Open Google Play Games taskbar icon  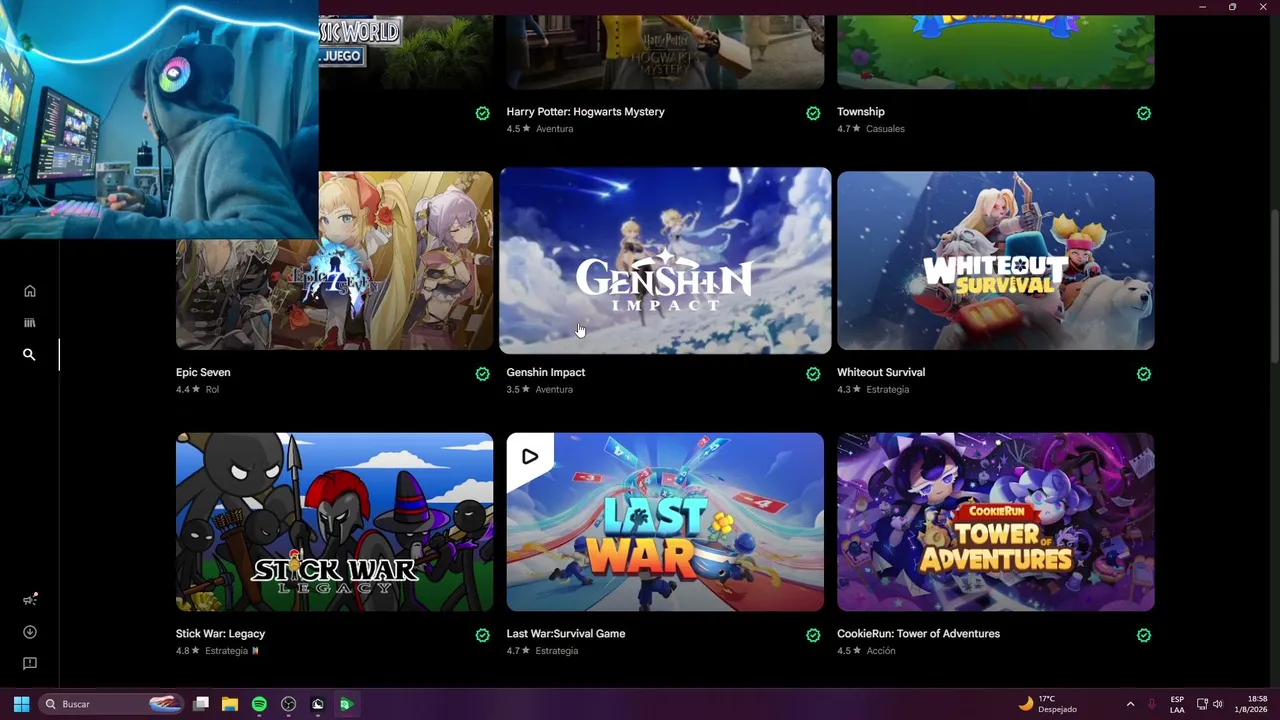click(x=346, y=704)
